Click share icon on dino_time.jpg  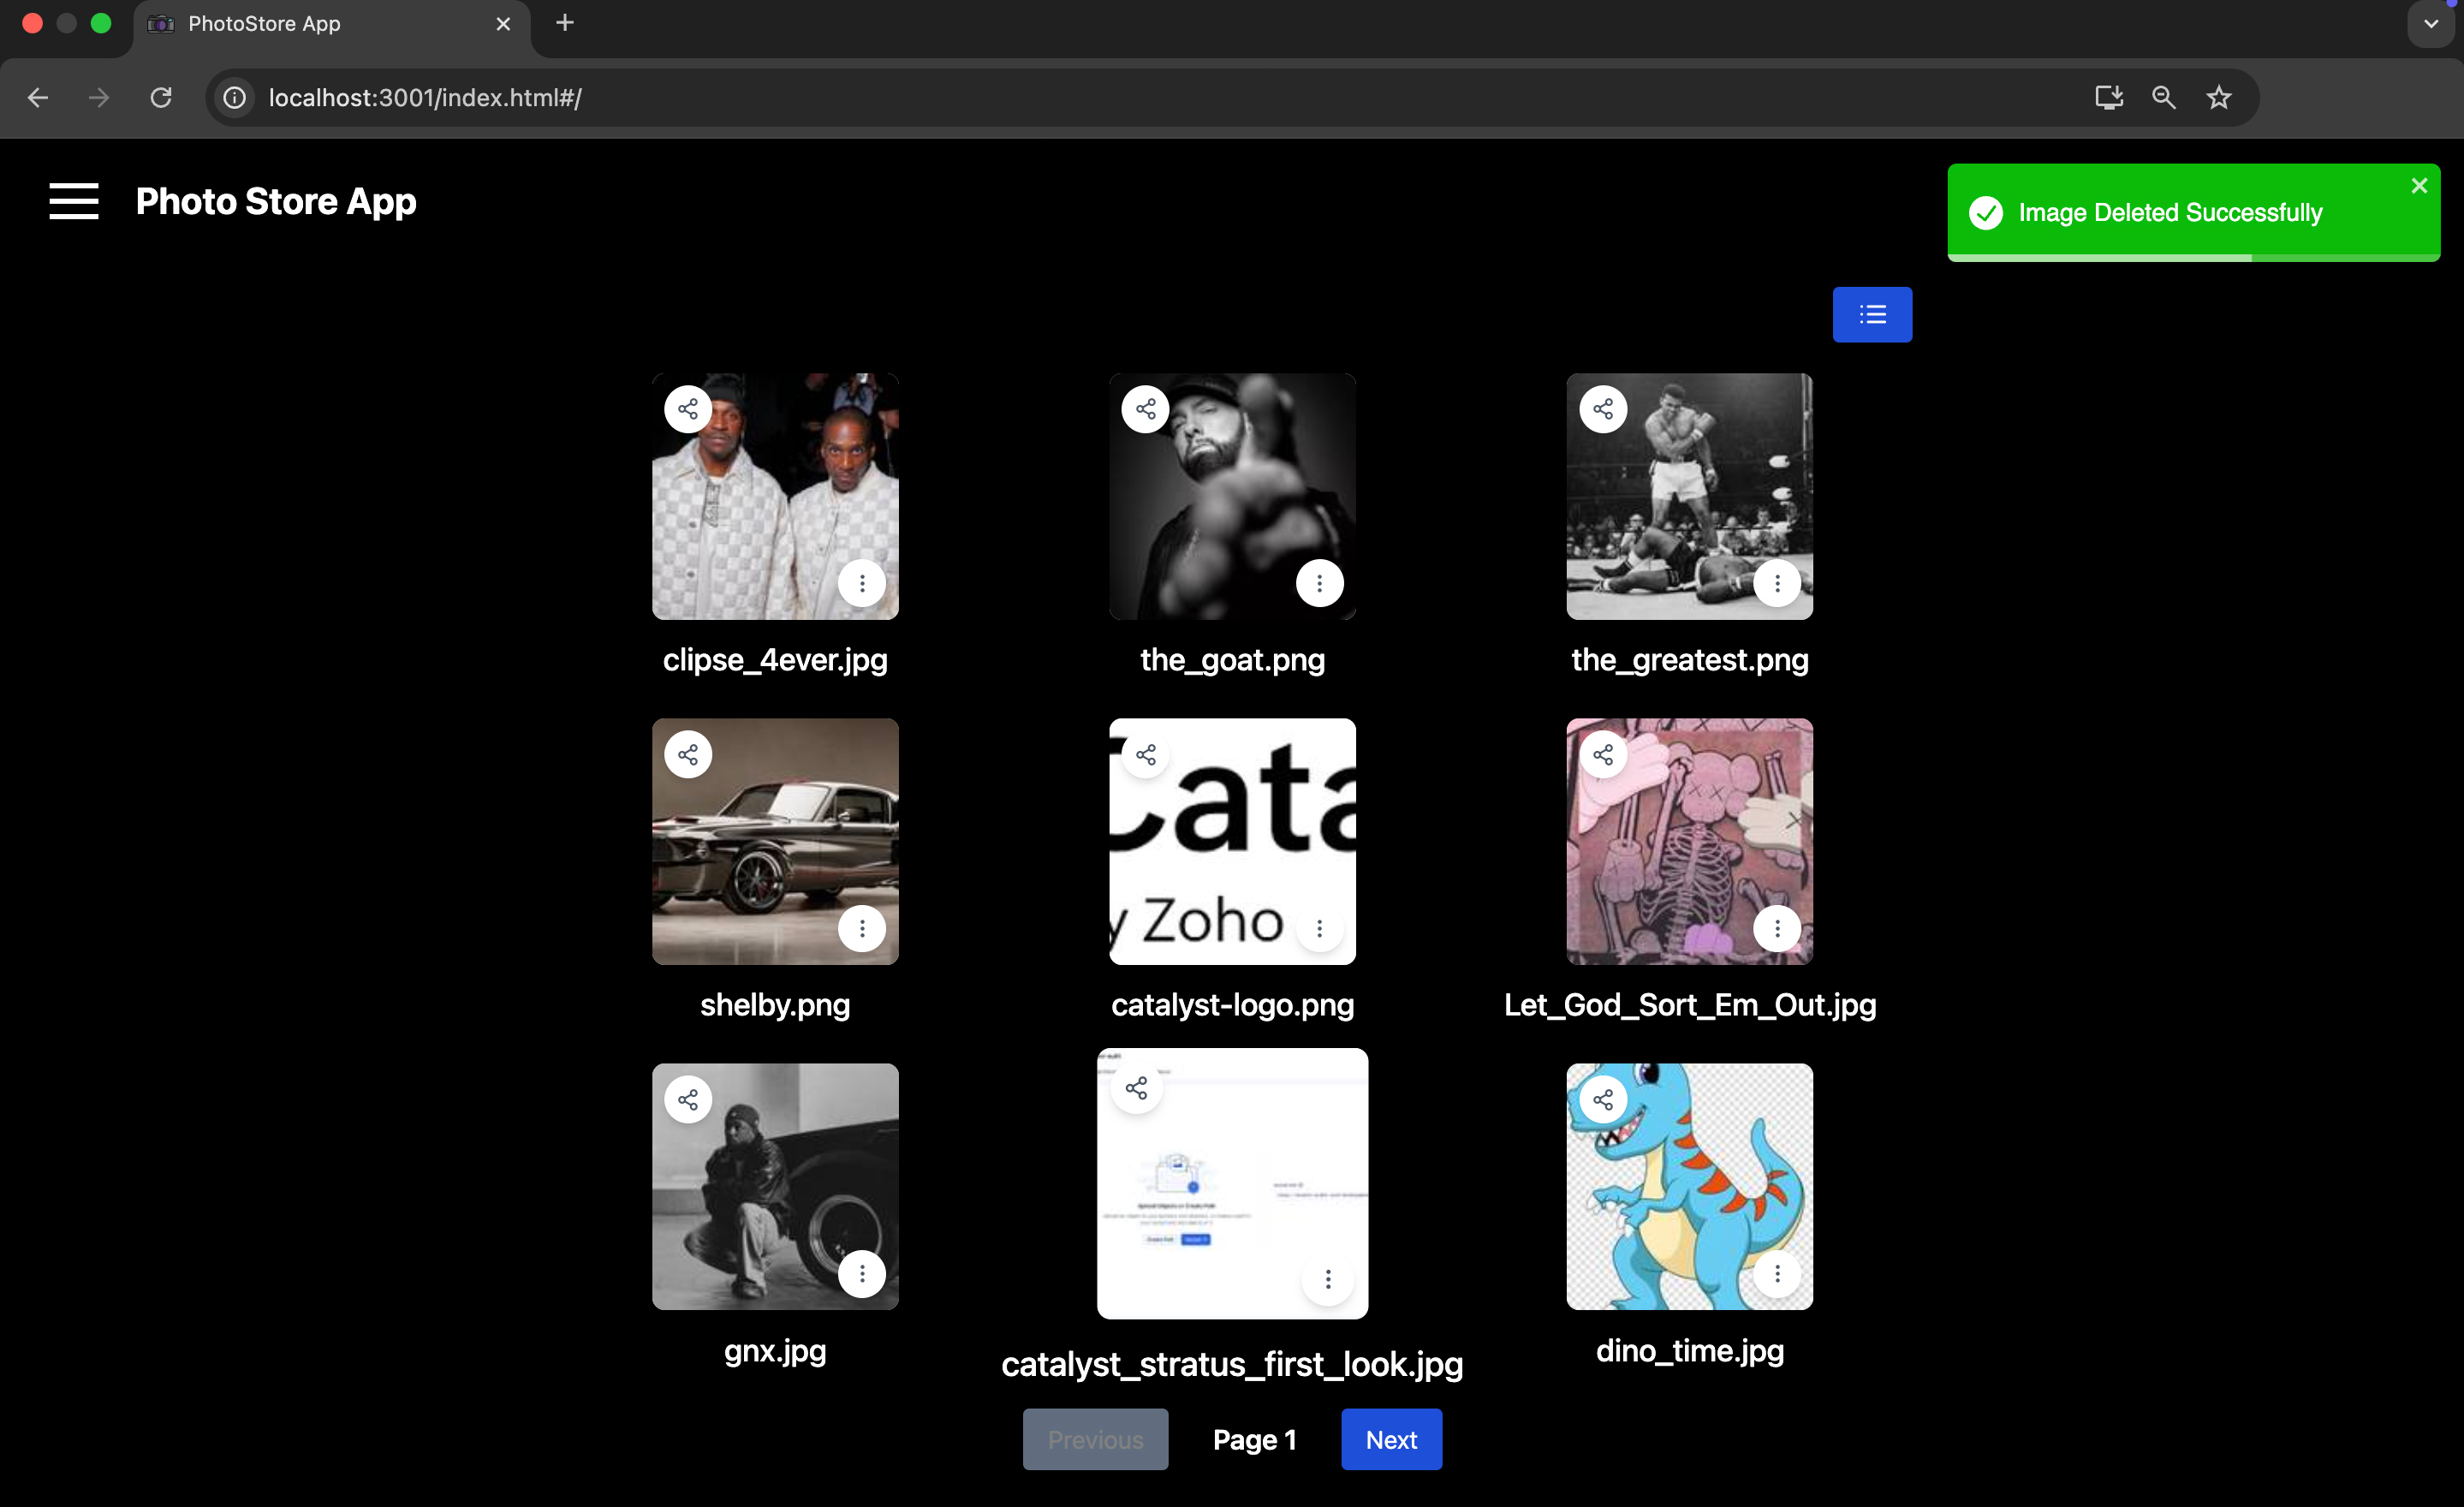point(1603,1100)
